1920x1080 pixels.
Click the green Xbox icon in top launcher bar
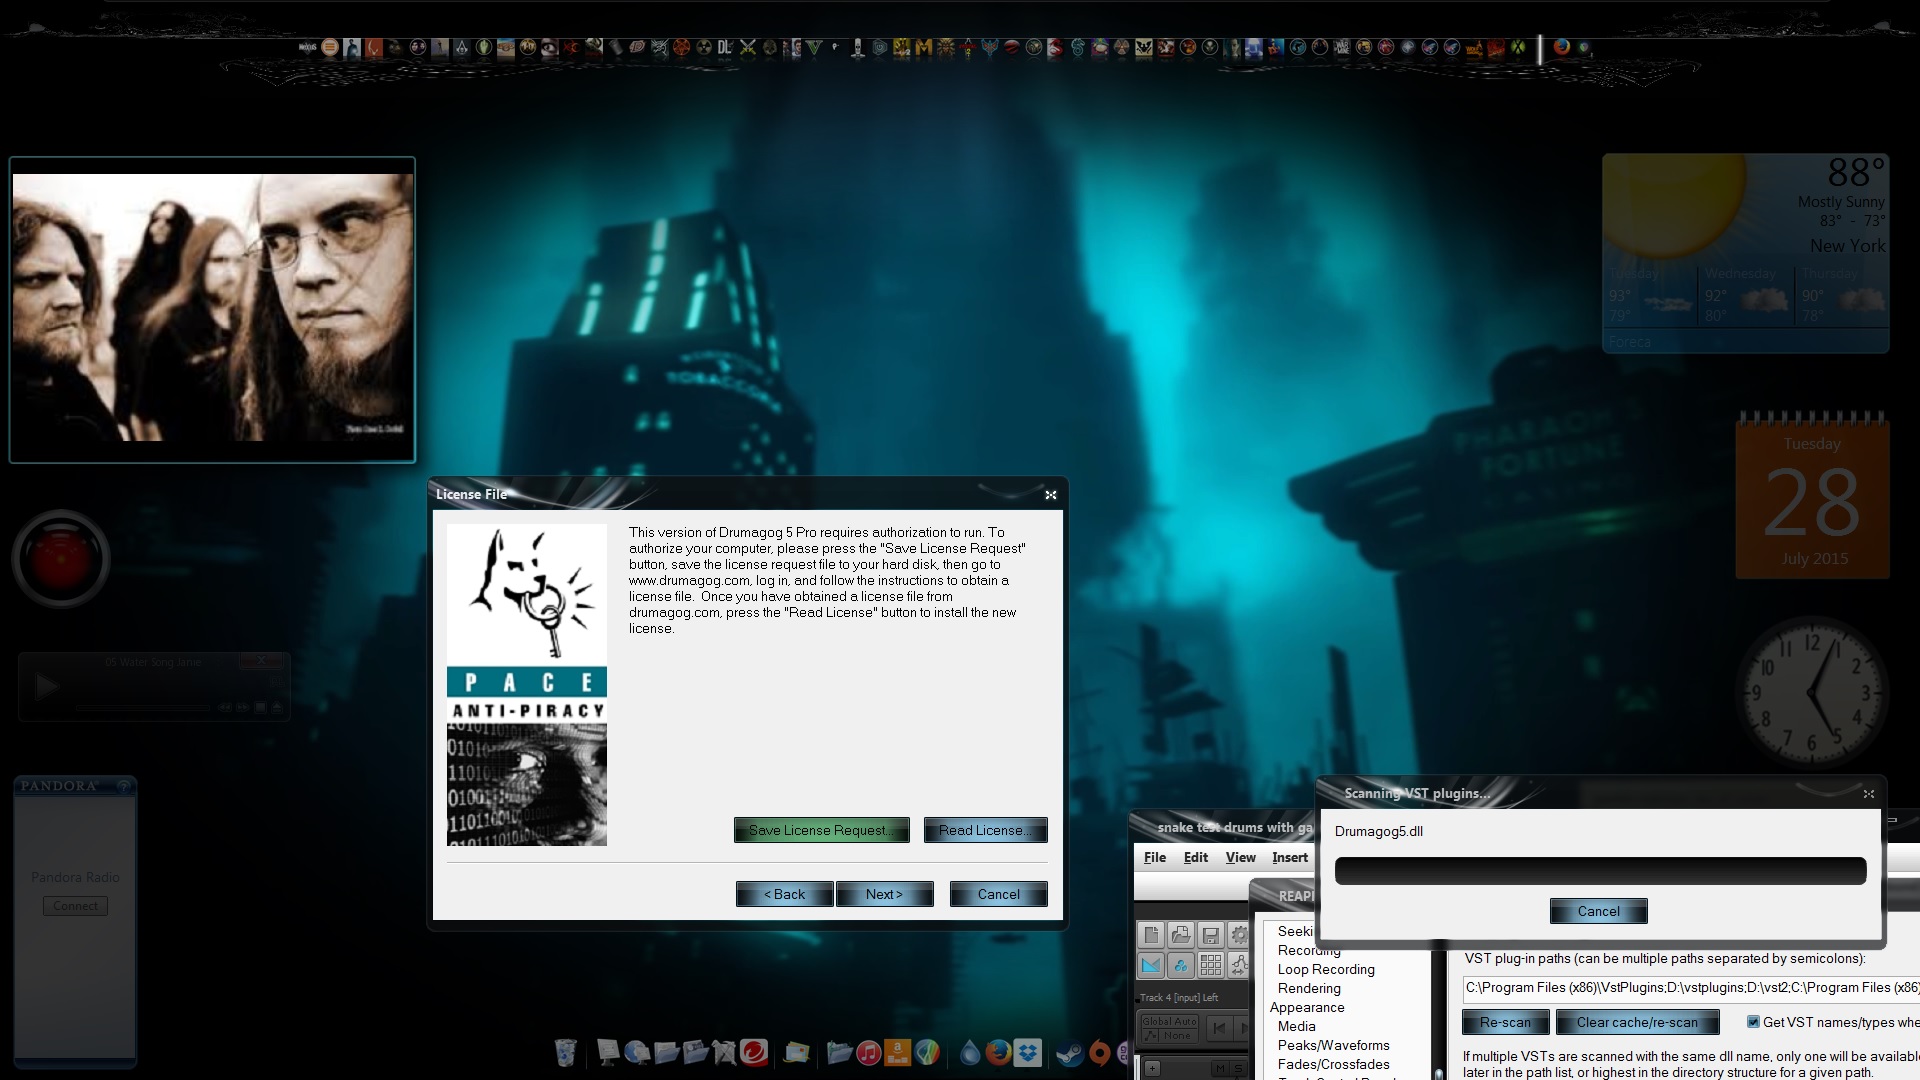pos(1518,47)
